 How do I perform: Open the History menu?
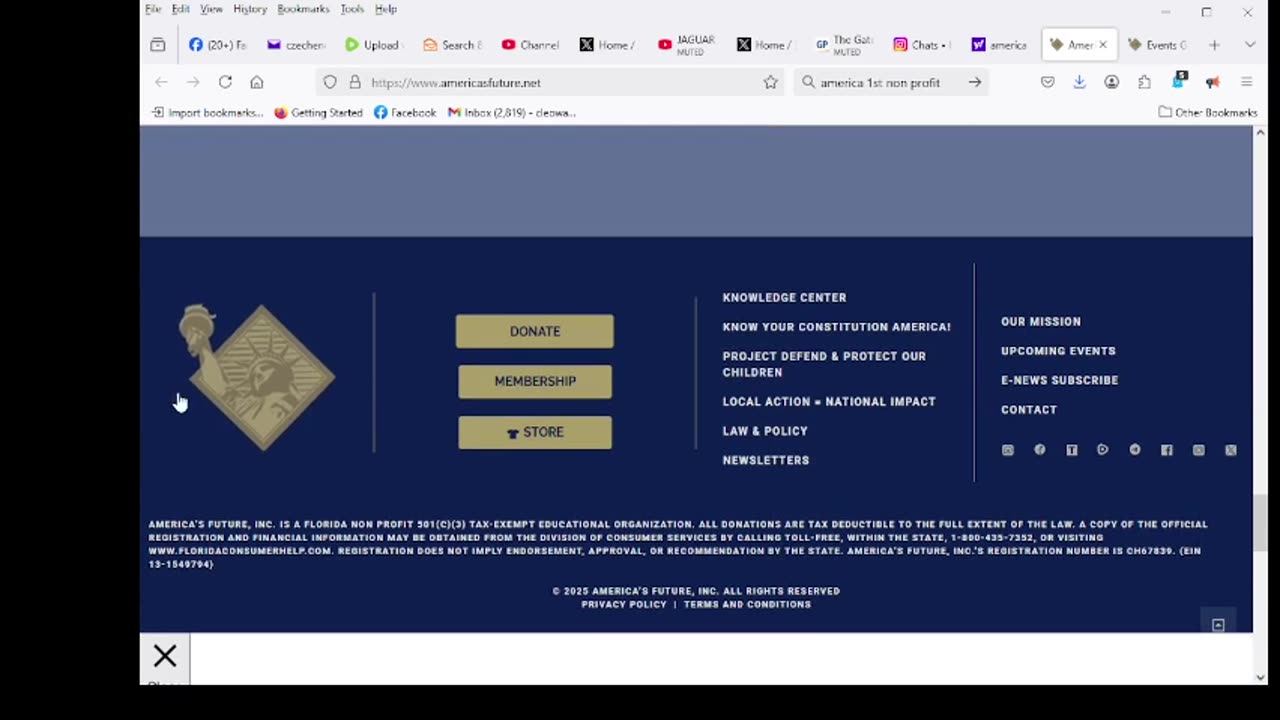tap(250, 9)
